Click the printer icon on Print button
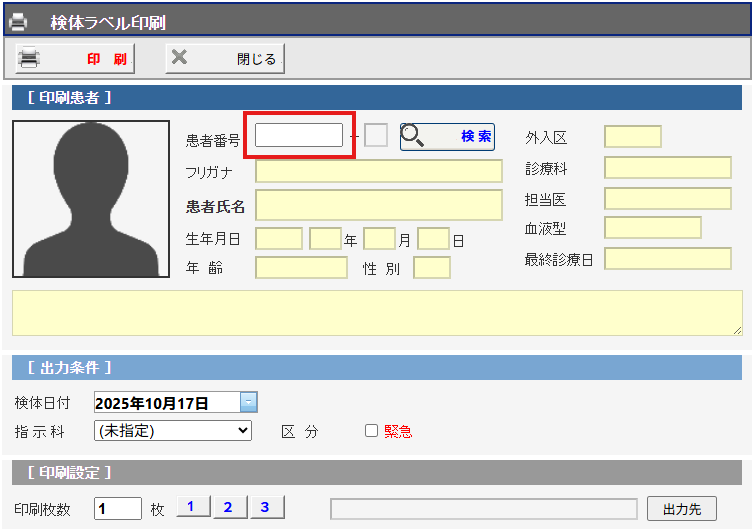The height and width of the screenshot is (529, 752). 30,59
